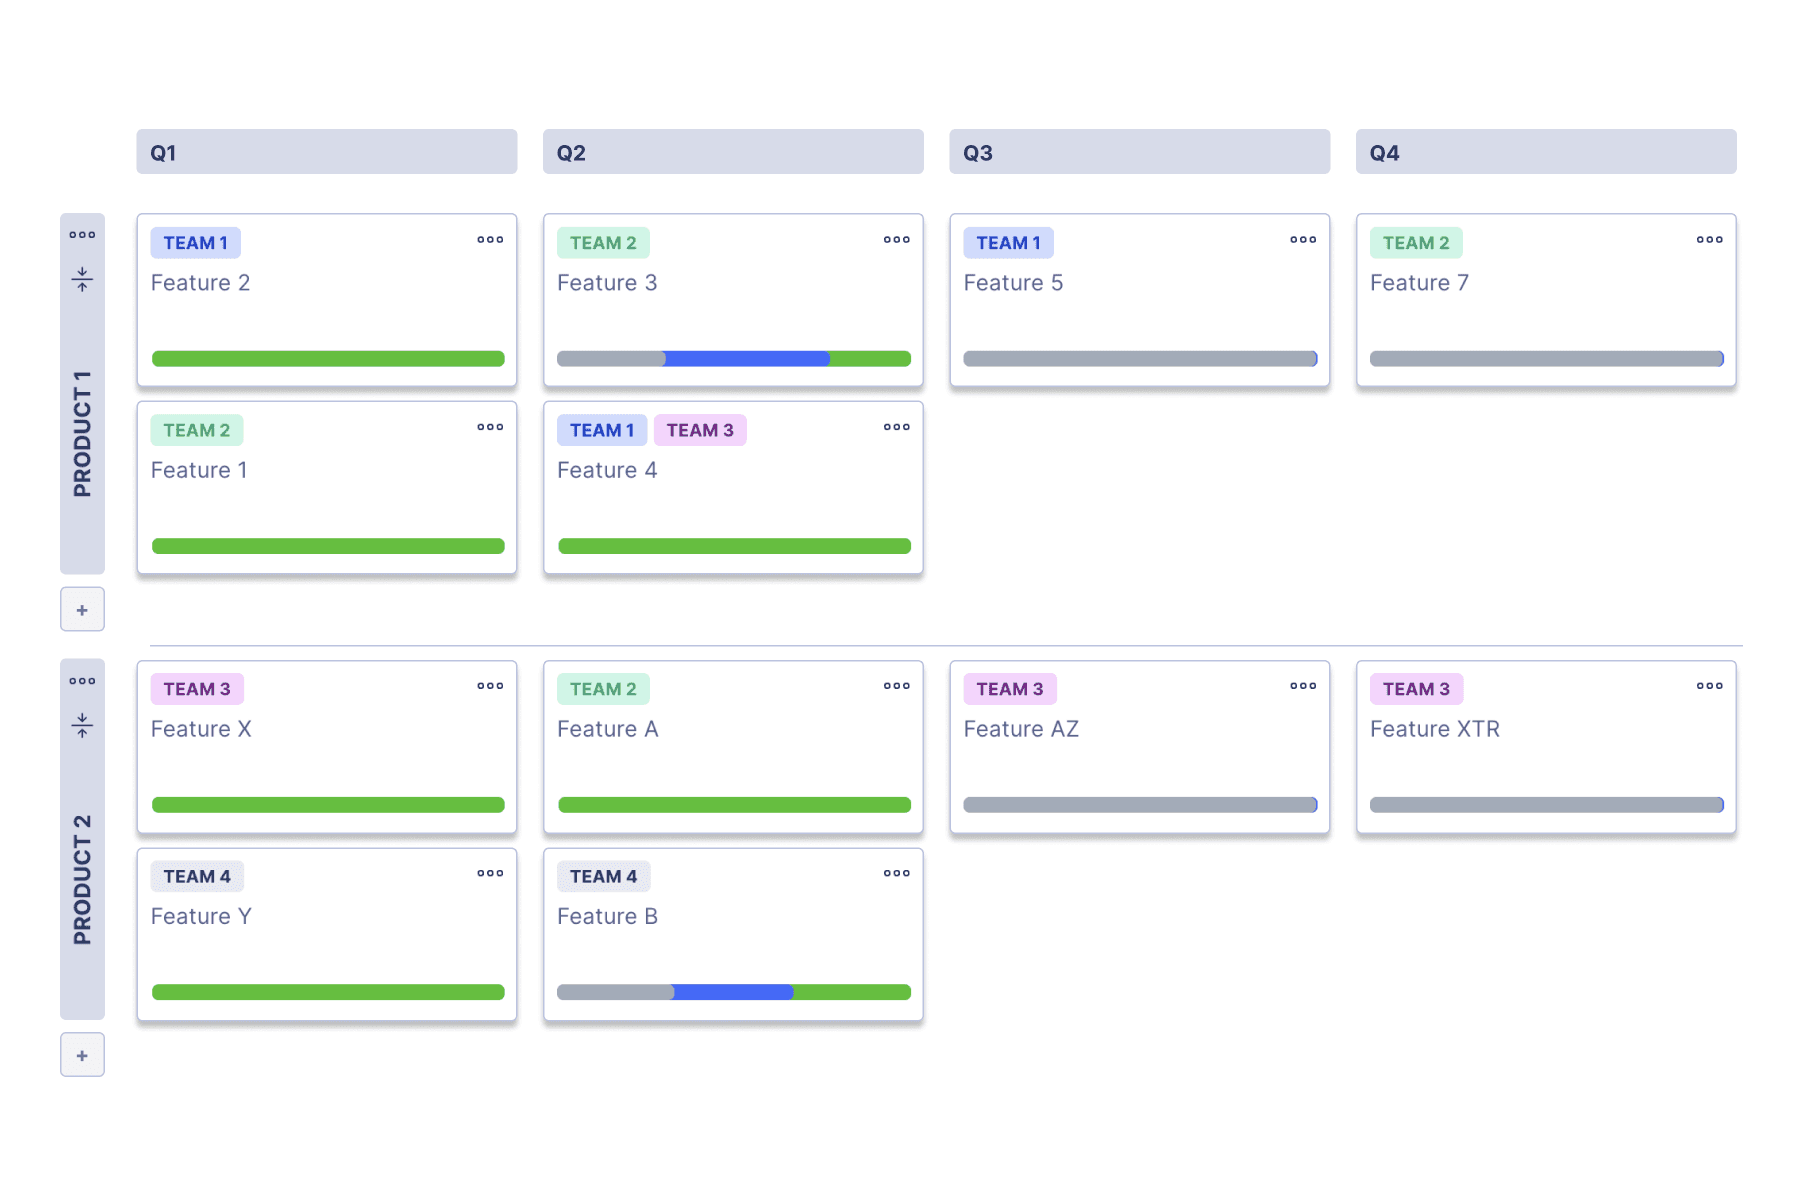Open Product 2 sidebar options menu
Image resolution: width=1800 pixels, height=1200 pixels.
coord(82,680)
